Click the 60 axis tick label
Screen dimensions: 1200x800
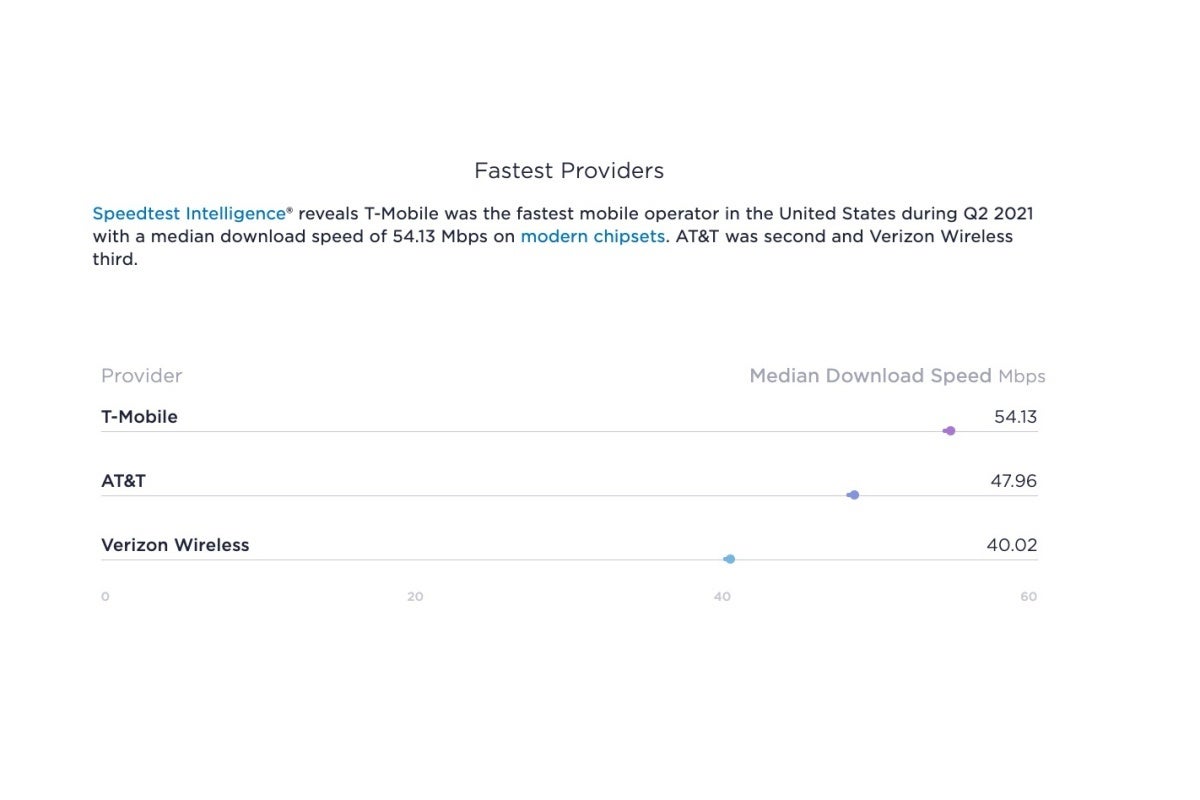(1028, 597)
